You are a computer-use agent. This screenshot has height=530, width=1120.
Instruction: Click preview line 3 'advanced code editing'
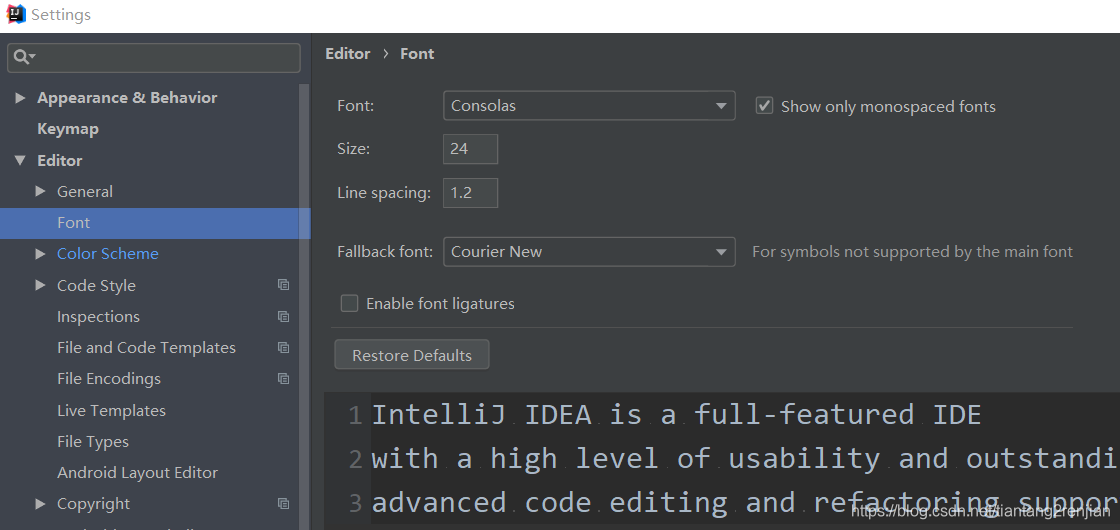tap(745, 502)
